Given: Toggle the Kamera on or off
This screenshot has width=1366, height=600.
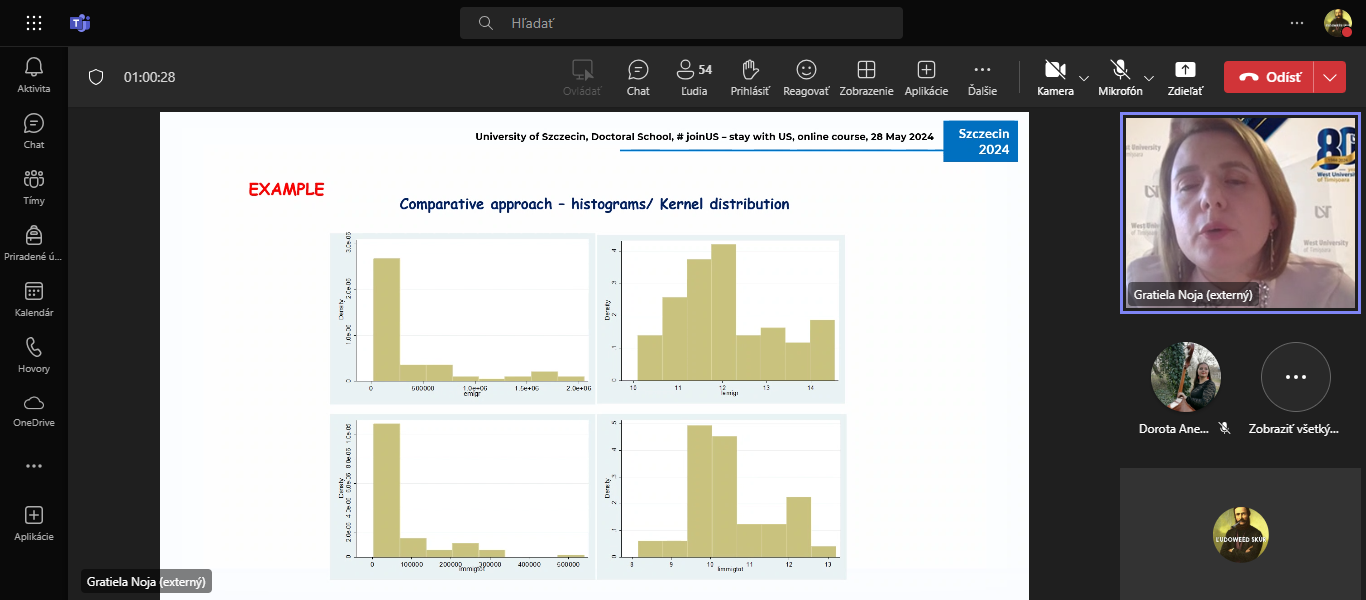Looking at the screenshot, I should pos(1055,77).
